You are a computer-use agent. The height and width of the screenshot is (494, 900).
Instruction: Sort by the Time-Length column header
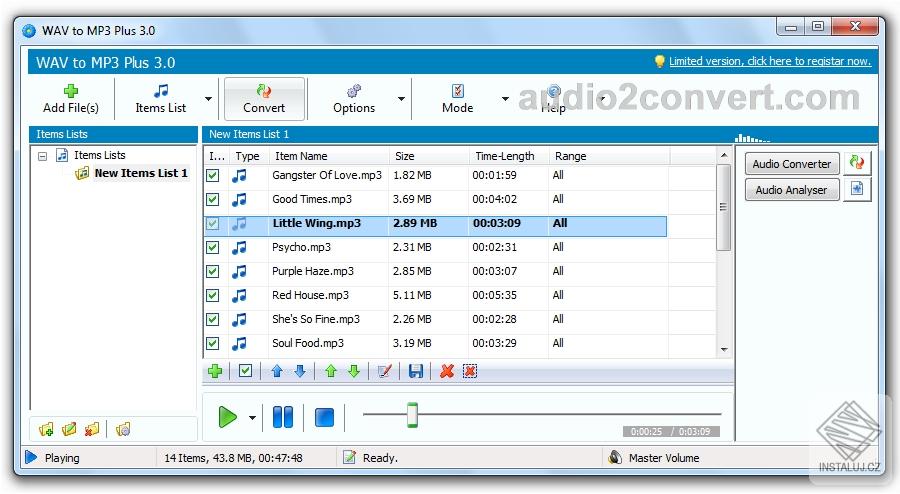tap(509, 156)
